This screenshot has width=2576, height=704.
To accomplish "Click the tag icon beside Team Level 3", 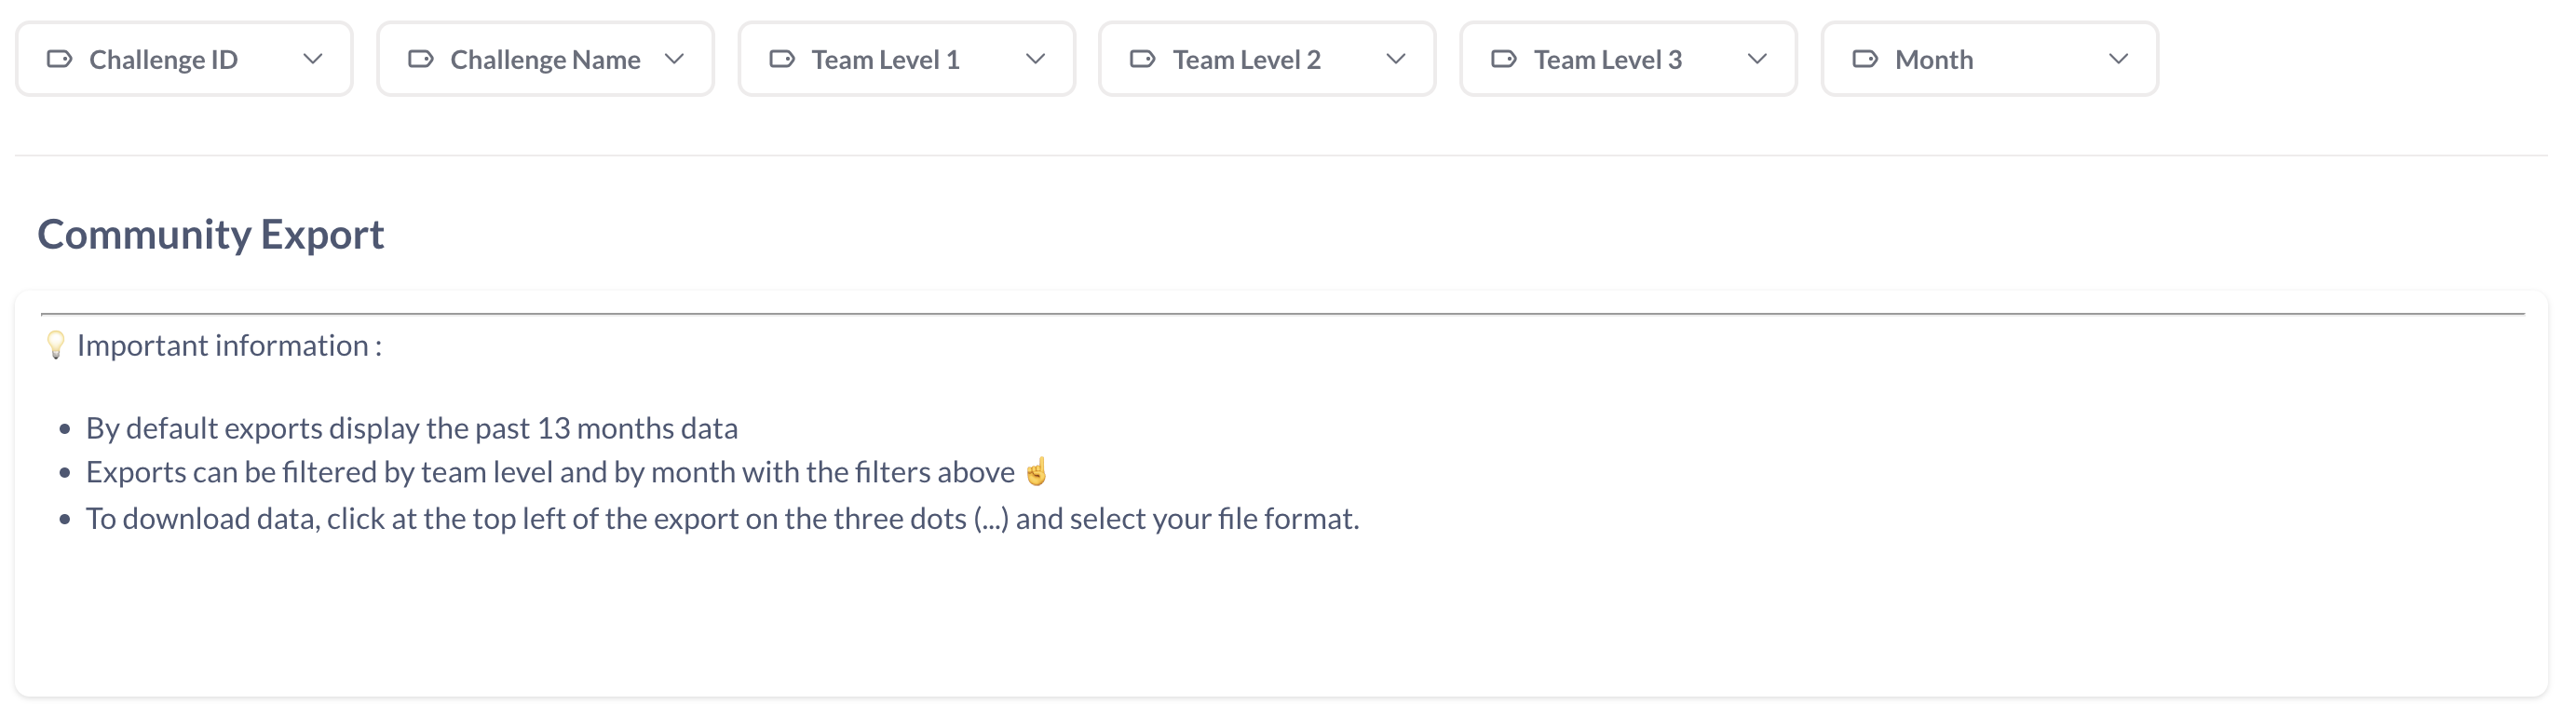I will [1504, 59].
